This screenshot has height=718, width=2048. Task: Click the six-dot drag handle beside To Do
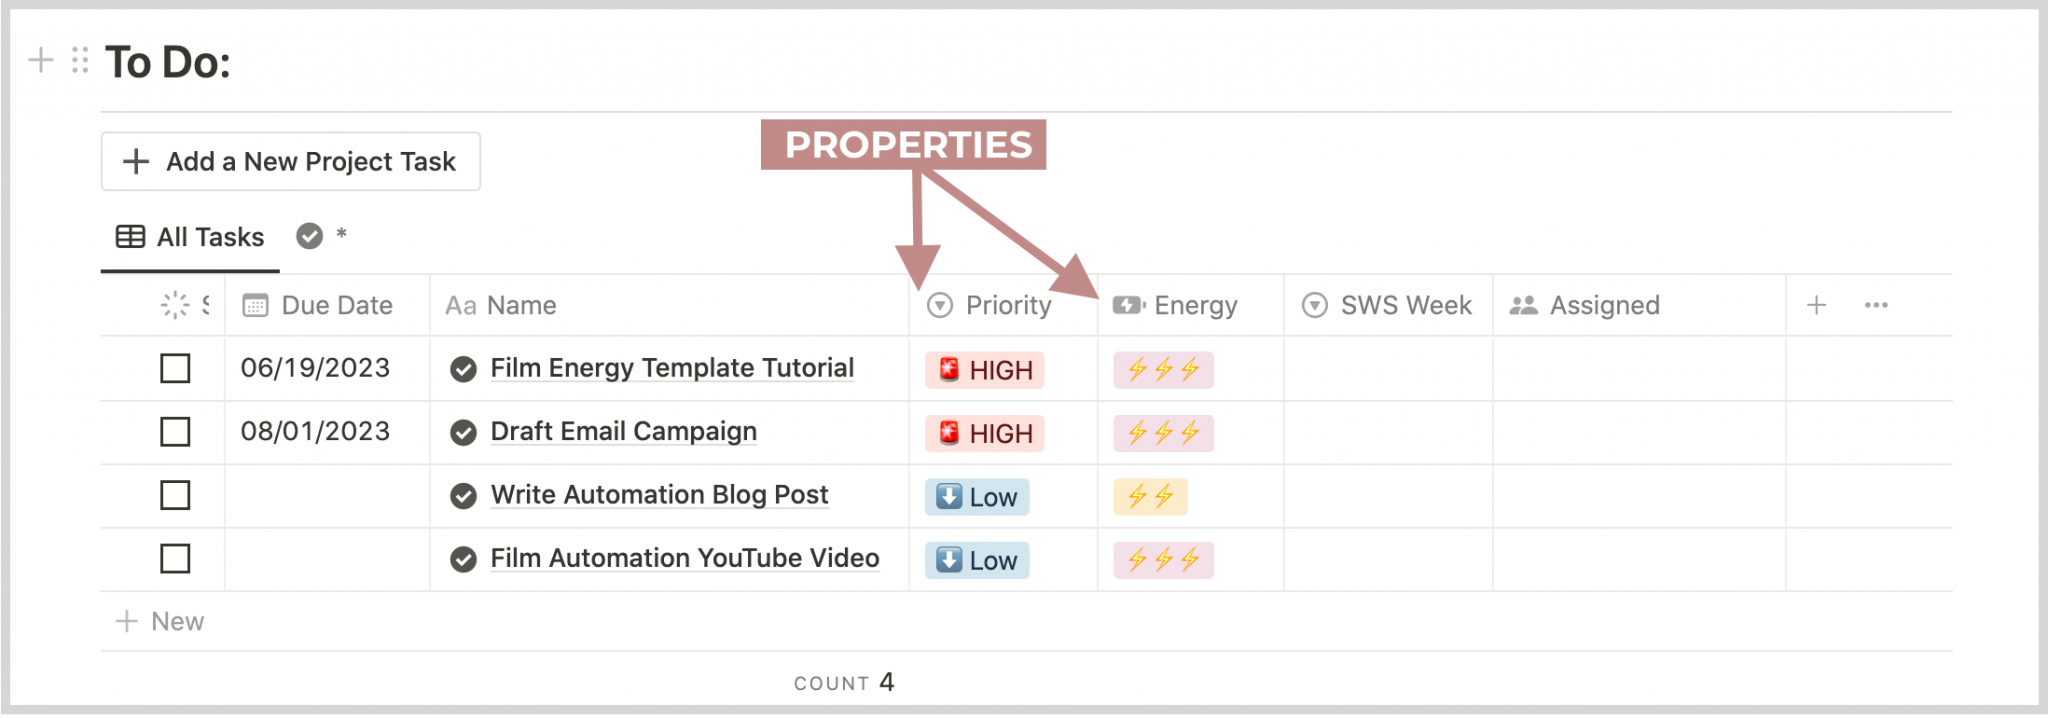pos(80,61)
